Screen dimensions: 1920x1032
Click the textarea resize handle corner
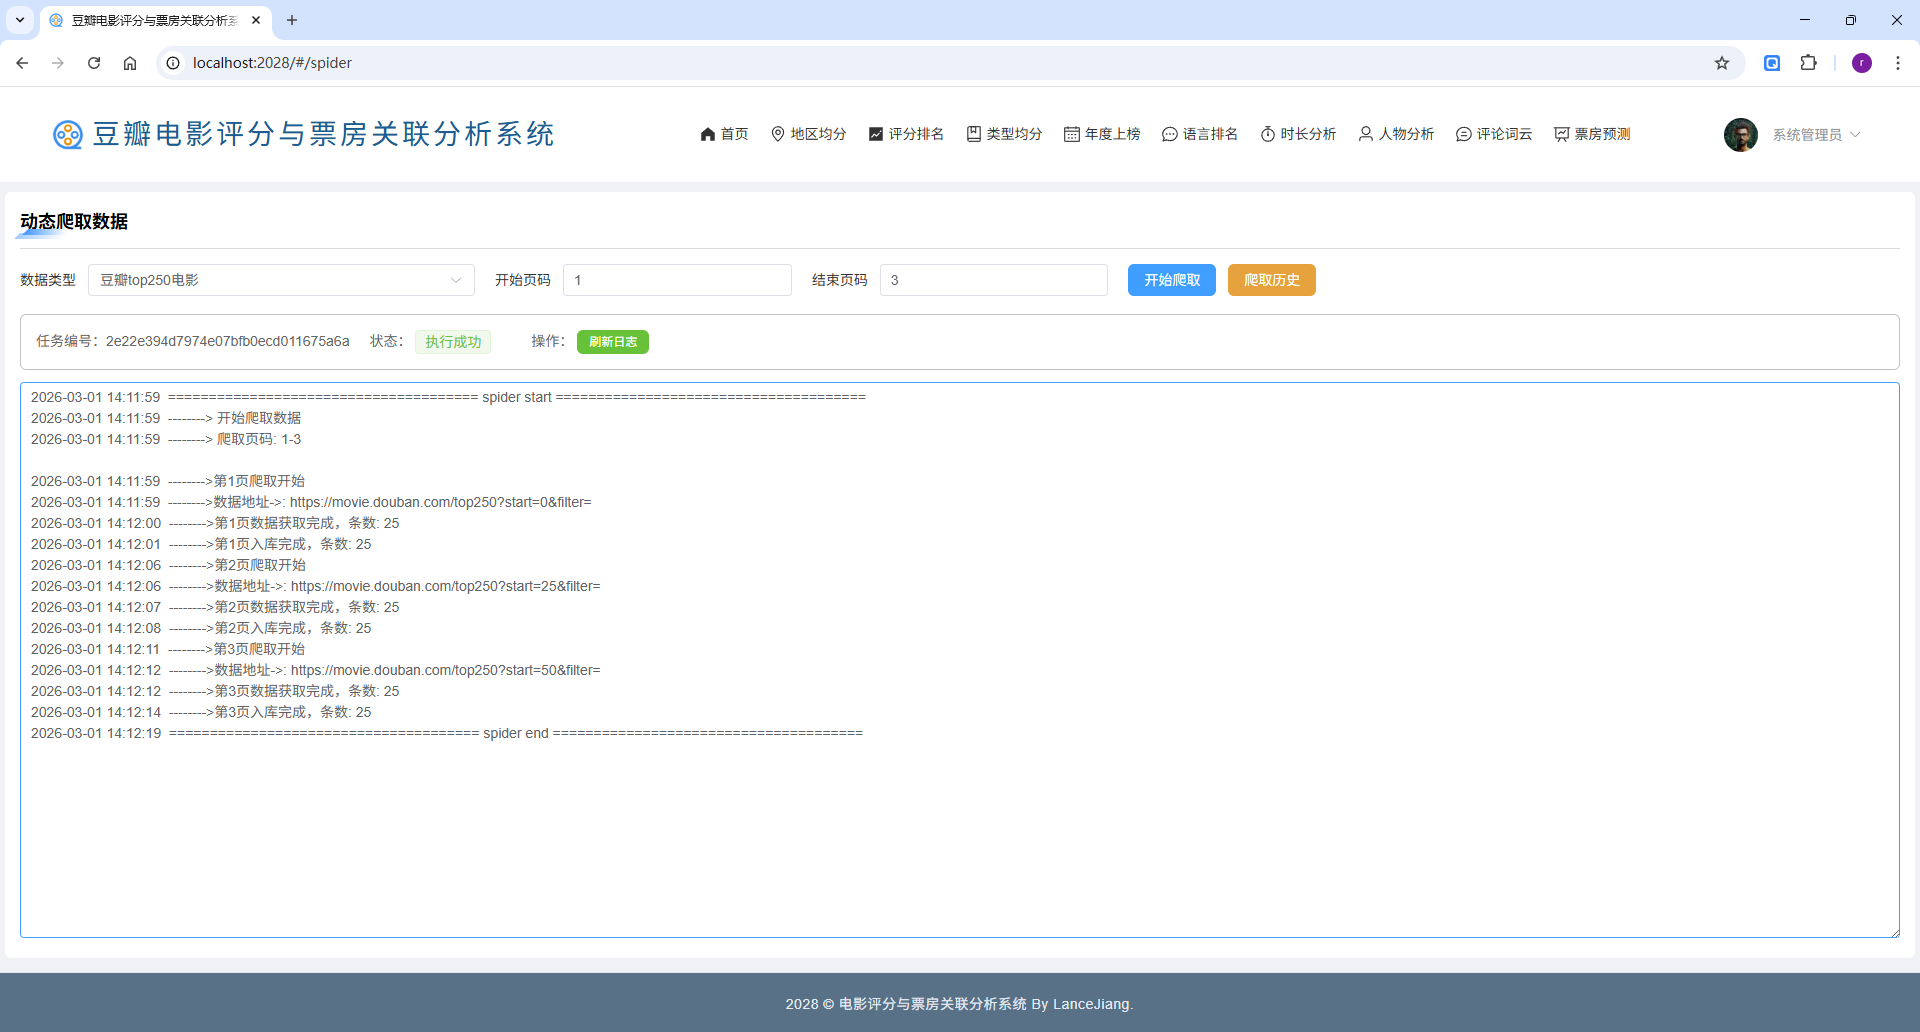pos(1894,932)
